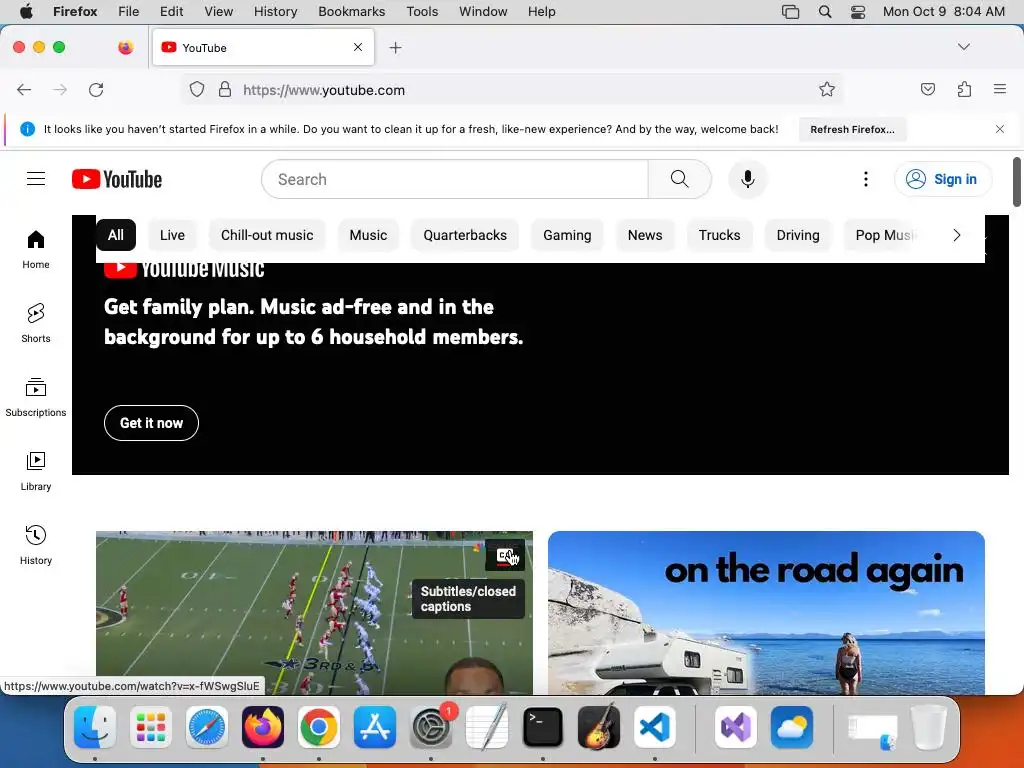Focus the YouTube Search field
Image resolution: width=1024 pixels, height=768 pixels.
tap(455, 179)
